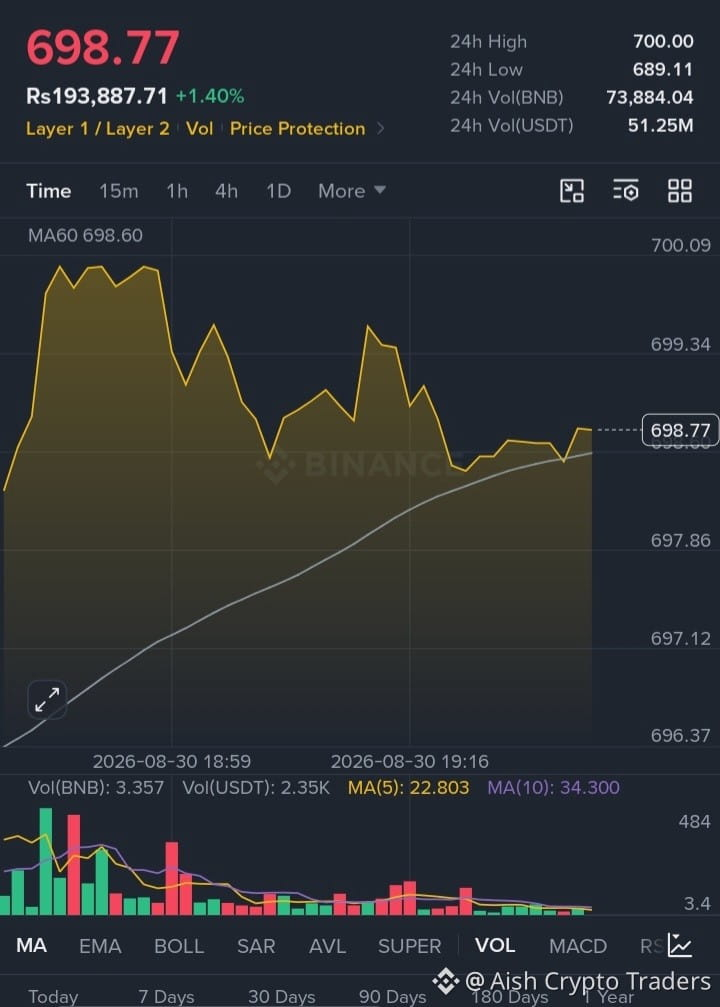Viewport: 720px width, 1007px height.
Task: Click the 24h Vol(BNB) value 73,884.04
Action: (650, 98)
